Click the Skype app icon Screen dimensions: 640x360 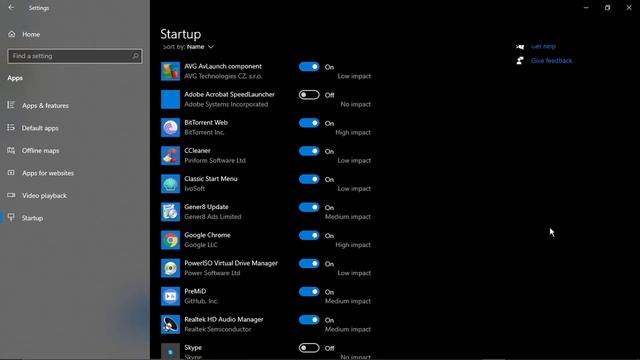pos(170,351)
